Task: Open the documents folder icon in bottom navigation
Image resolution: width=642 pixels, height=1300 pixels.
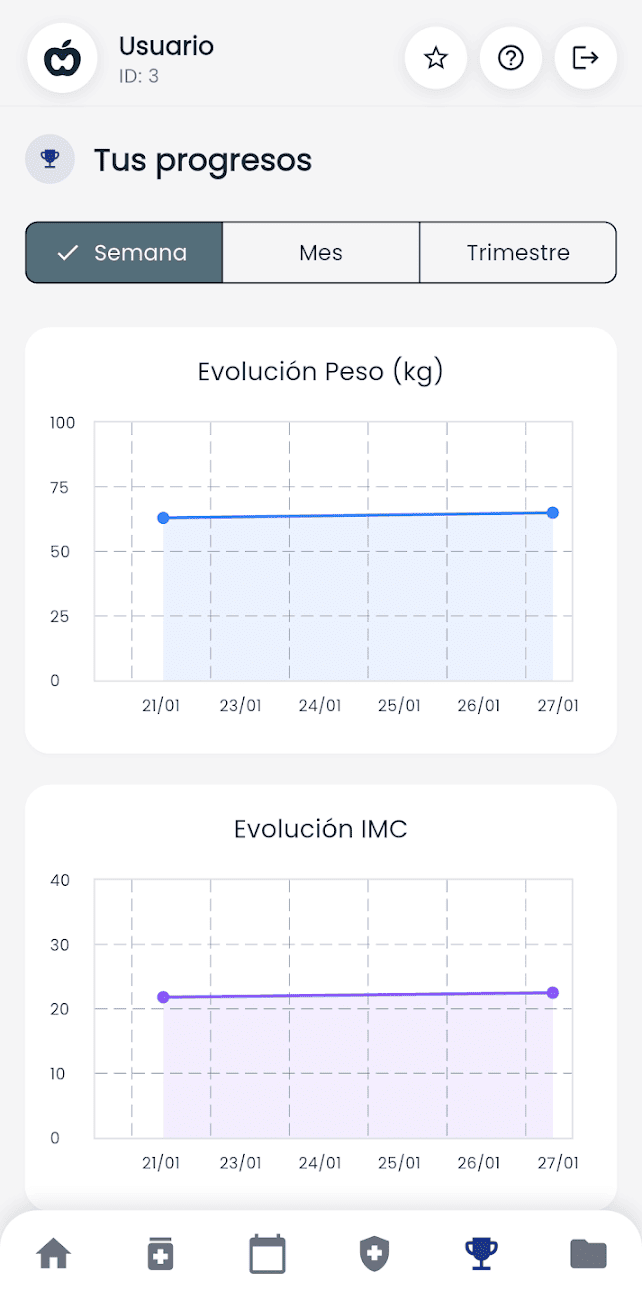Action: tap(587, 1253)
